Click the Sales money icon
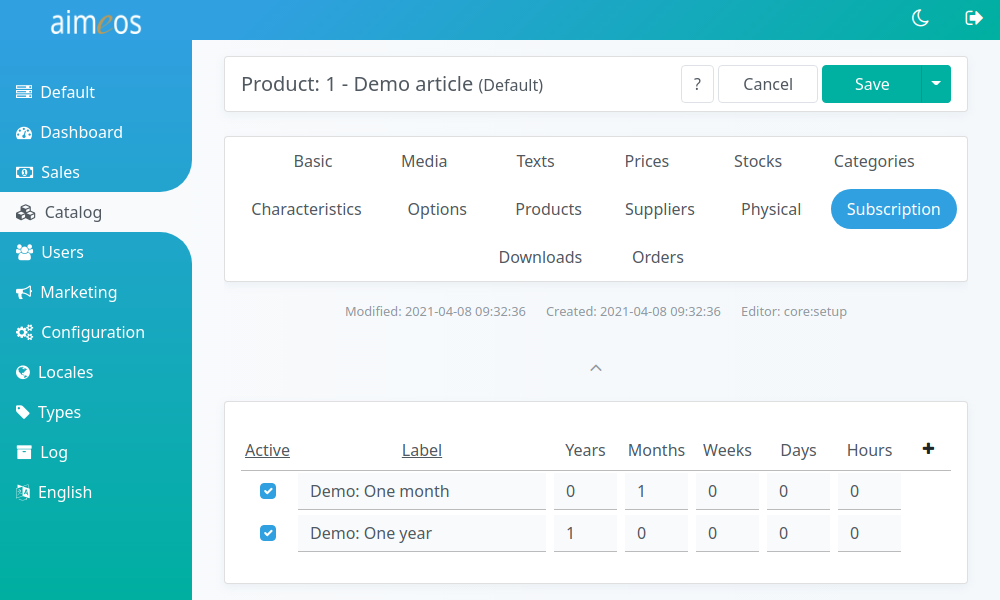This screenshot has width=1000, height=600. point(24,172)
